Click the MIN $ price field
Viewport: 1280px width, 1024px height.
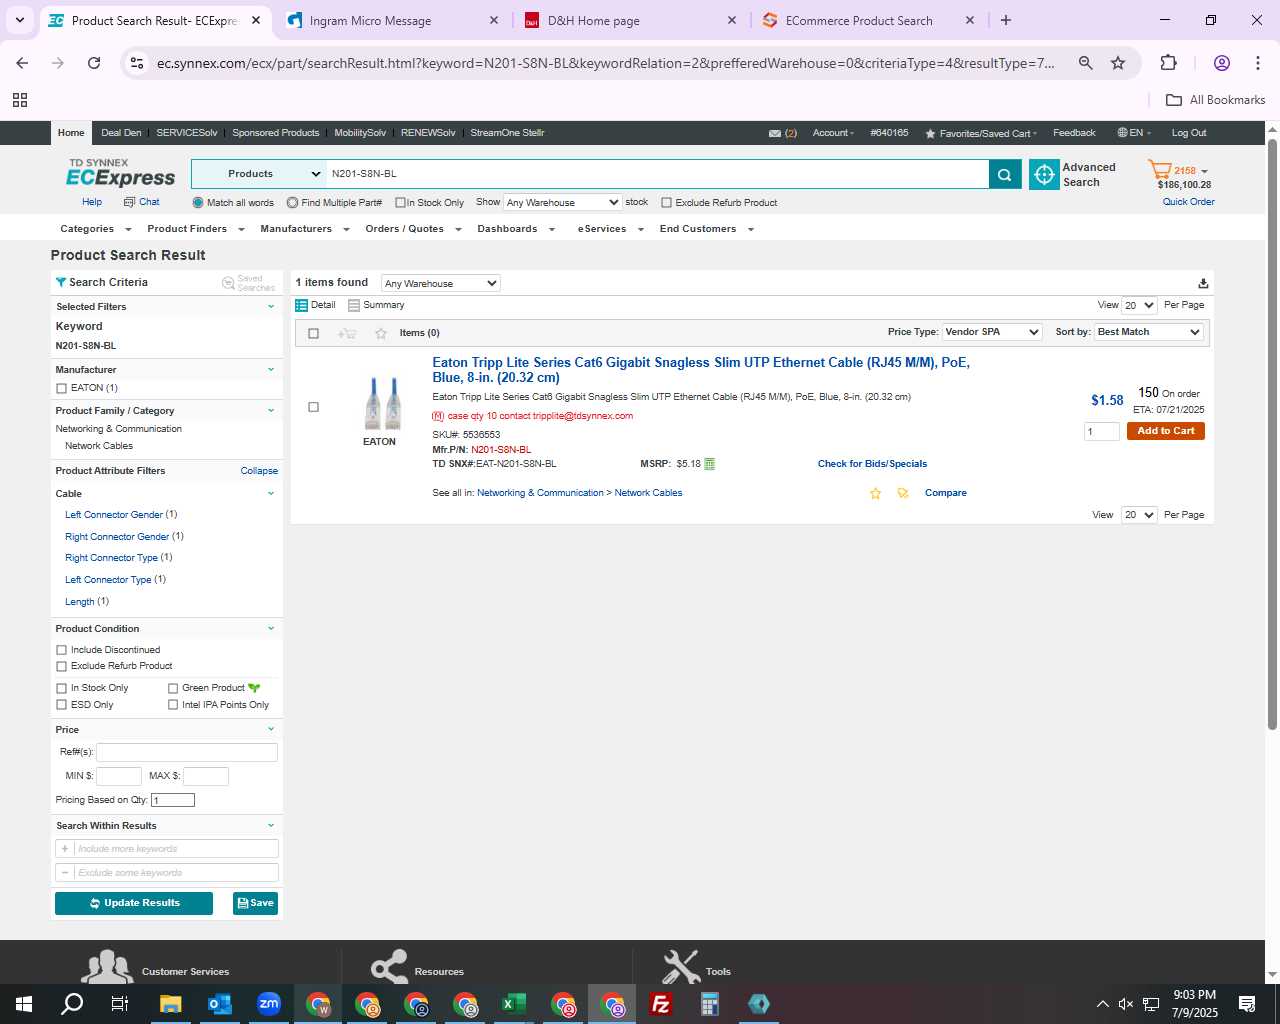tap(118, 776)
